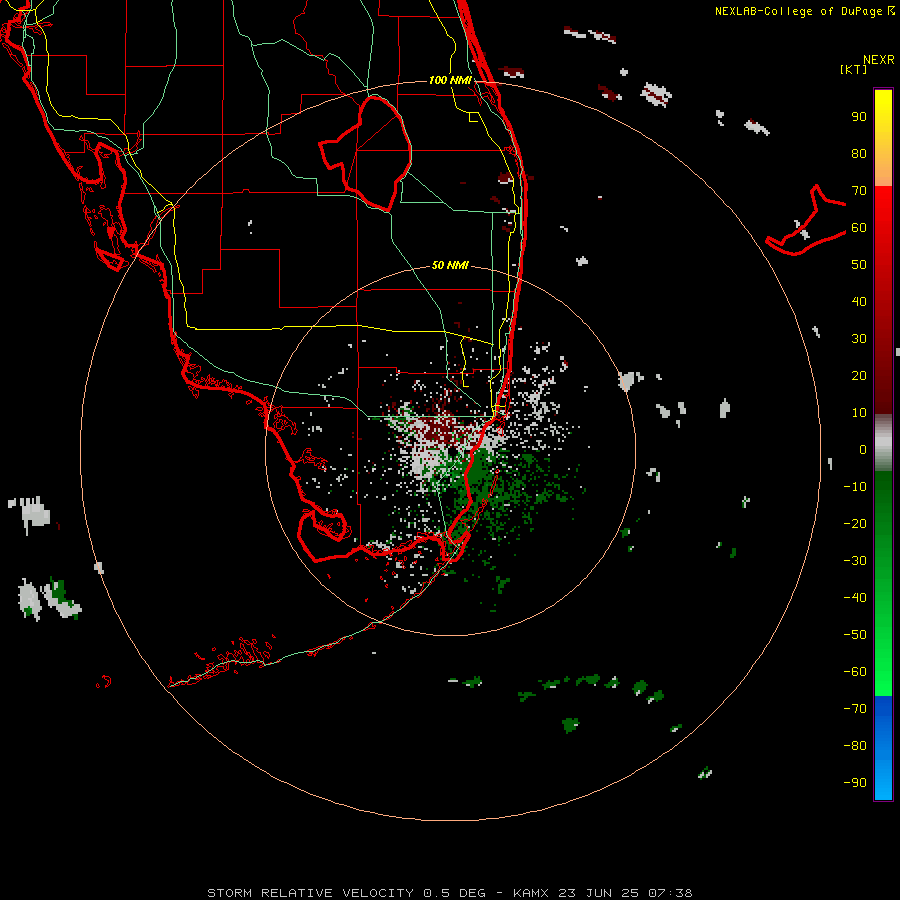Click the NEXR label above the color scale

pos(878,60)
